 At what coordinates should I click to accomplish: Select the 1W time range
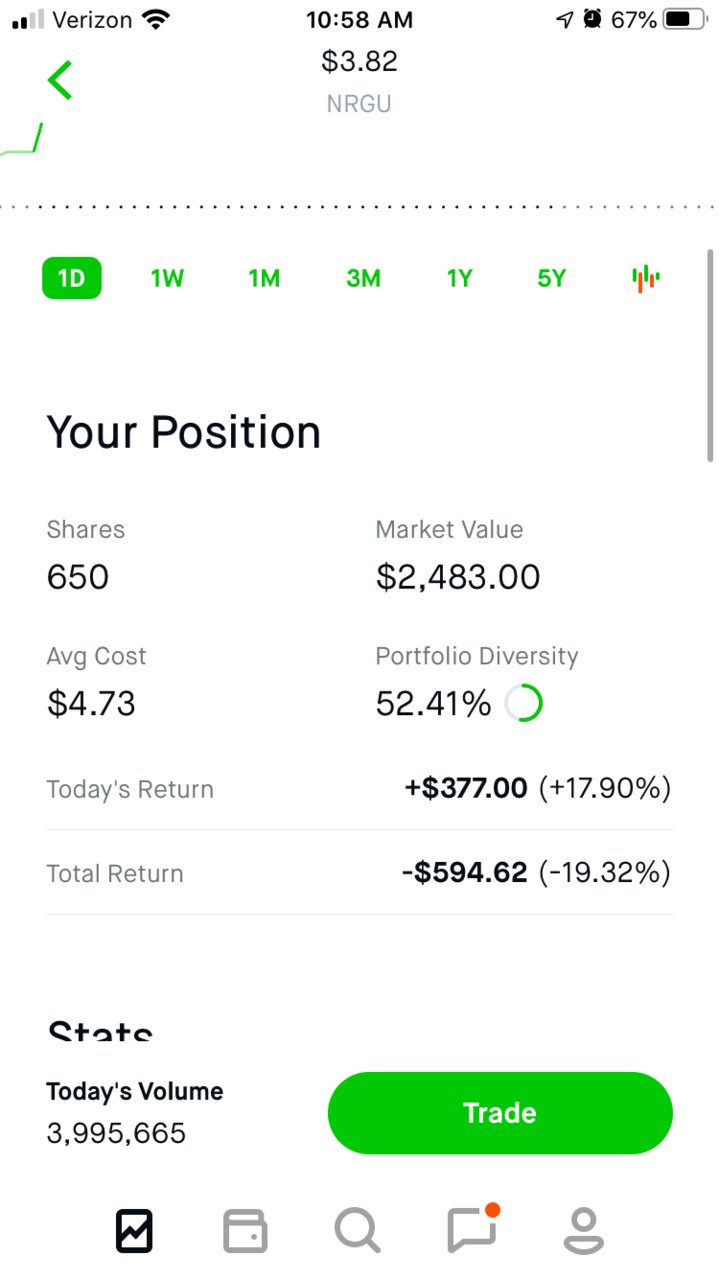[x=167, y=278]
